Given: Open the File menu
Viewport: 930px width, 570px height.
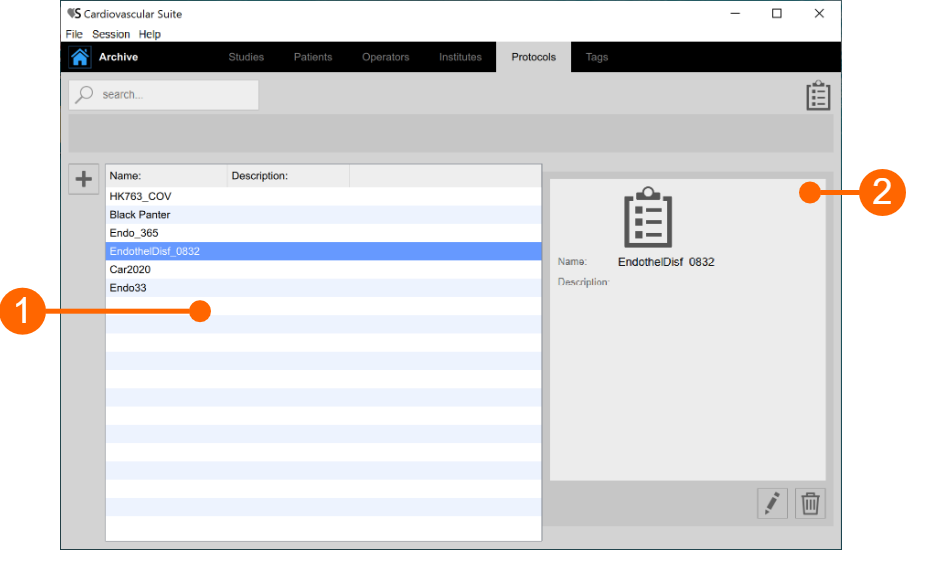Looking at the screenshot, I should click(x=74, y=34).
